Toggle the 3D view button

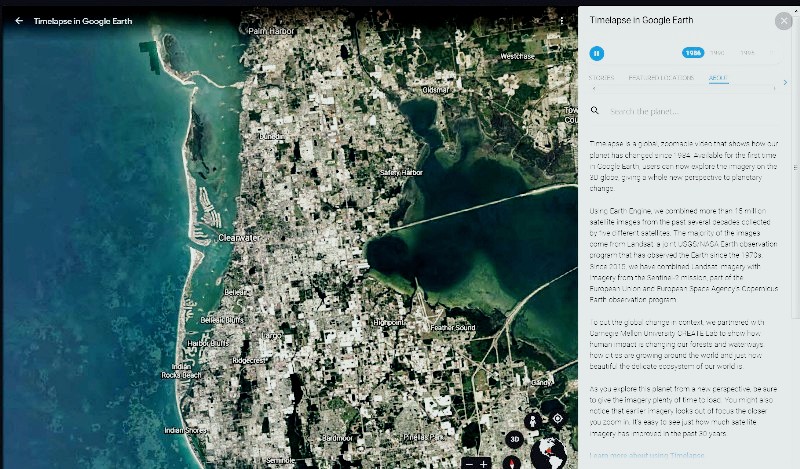click(514, 439)
